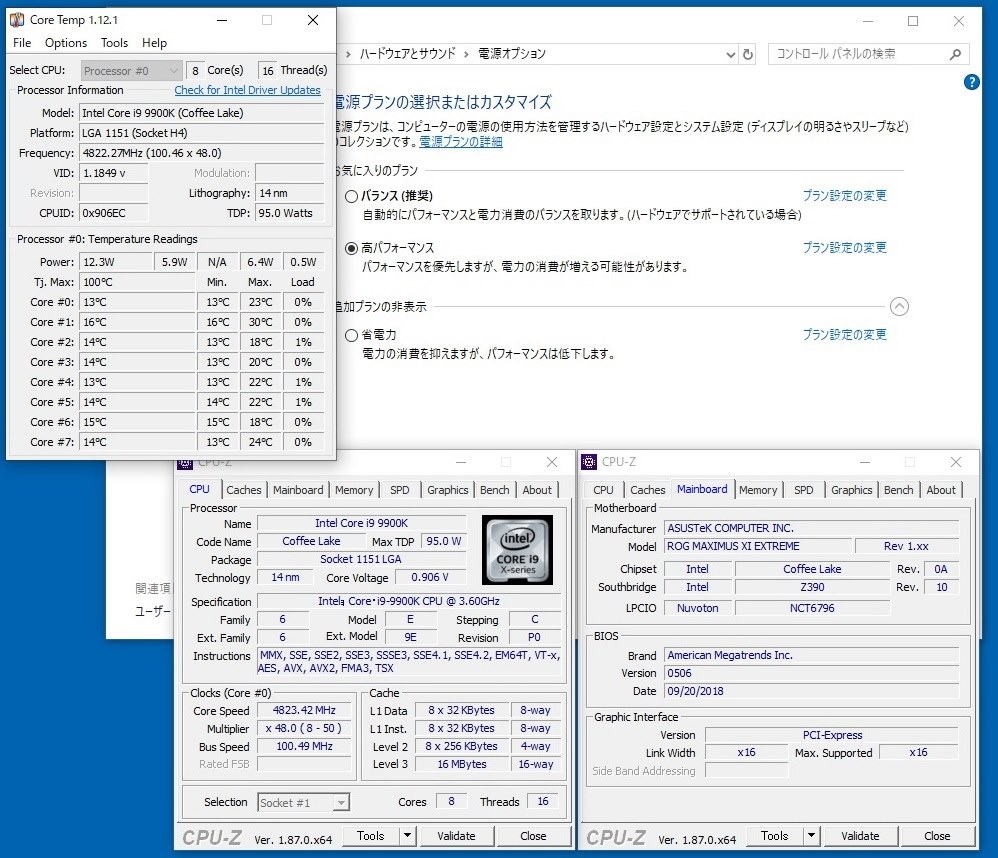
Task: Click the search magnifier in Control Panel search box
Action: pos(955,55)
